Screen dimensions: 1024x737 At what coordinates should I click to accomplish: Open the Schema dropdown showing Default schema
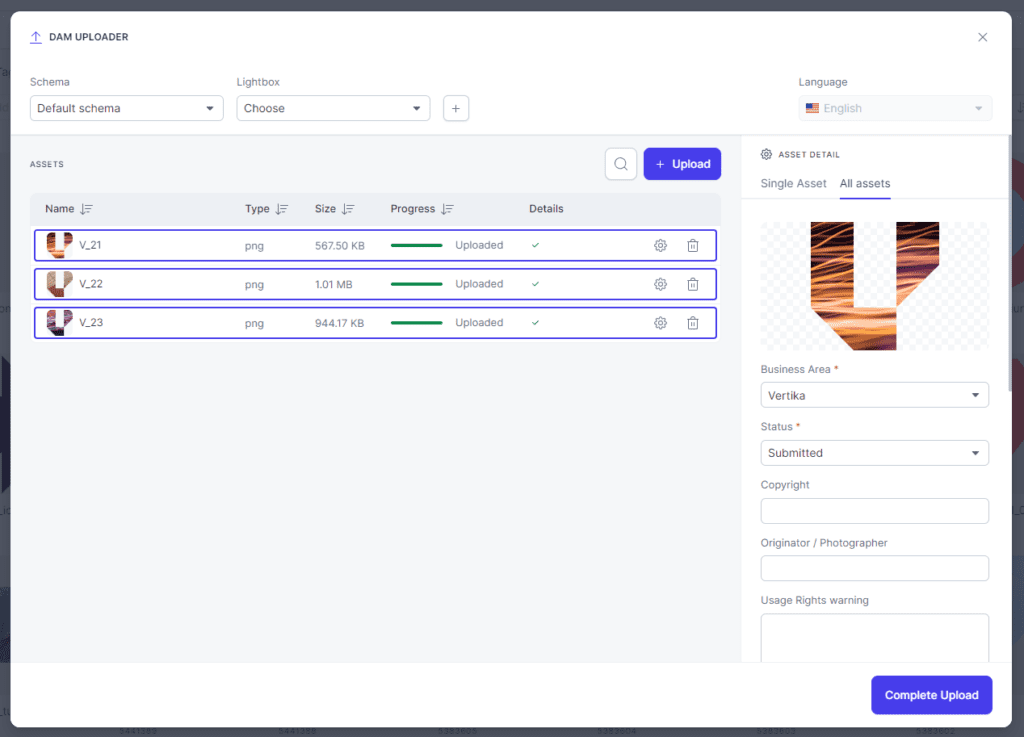[x=127, y=108]
